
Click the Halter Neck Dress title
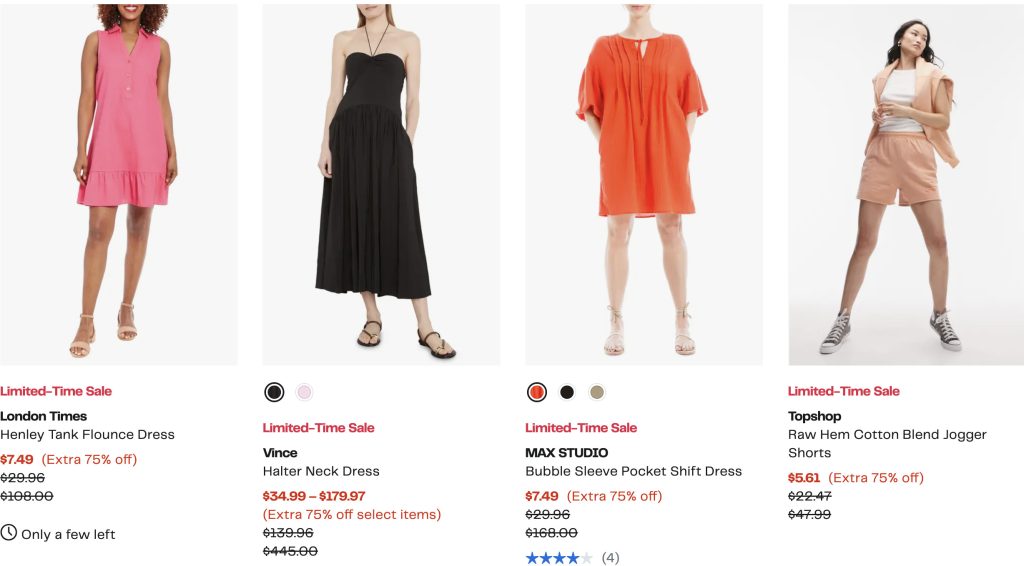point(321,471)
